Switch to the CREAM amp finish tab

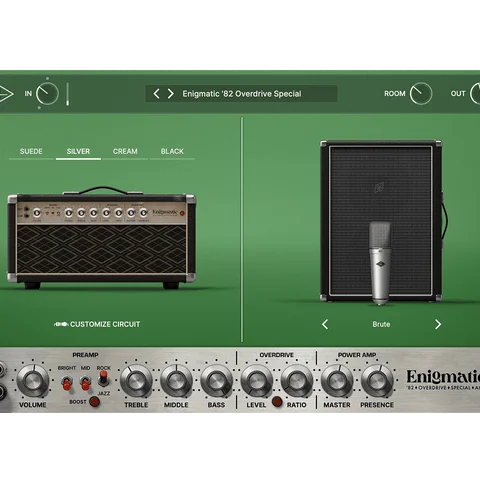(x=125, y=151)
